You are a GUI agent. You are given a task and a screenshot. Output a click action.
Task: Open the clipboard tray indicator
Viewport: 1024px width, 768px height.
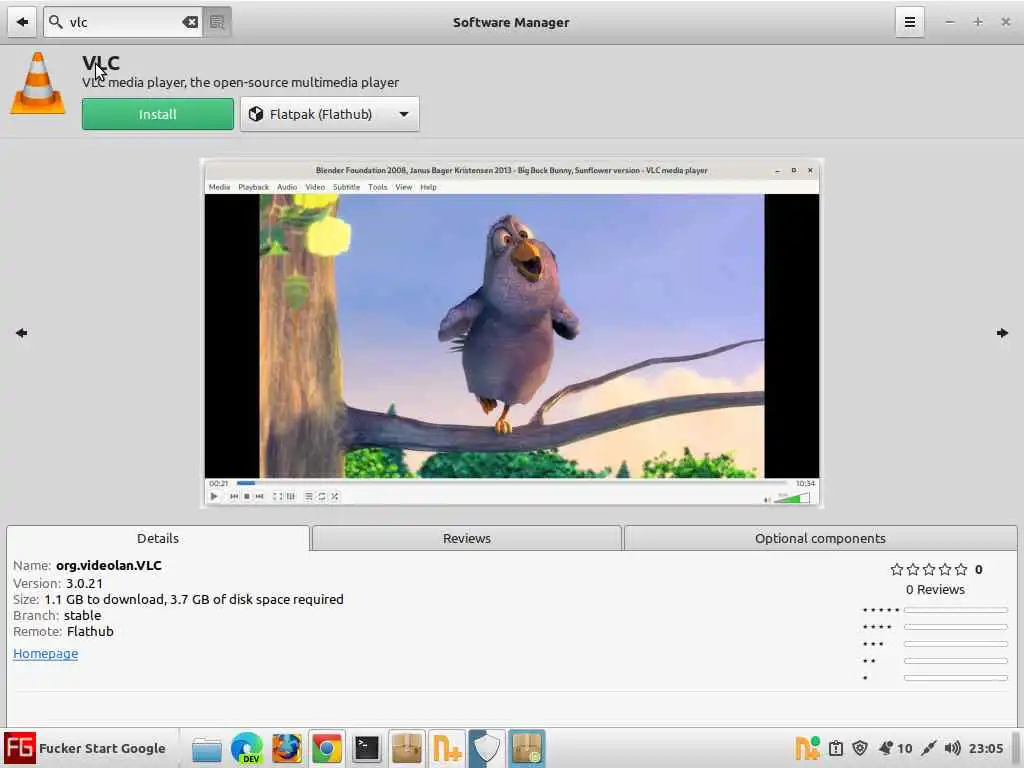coord(836,748)
